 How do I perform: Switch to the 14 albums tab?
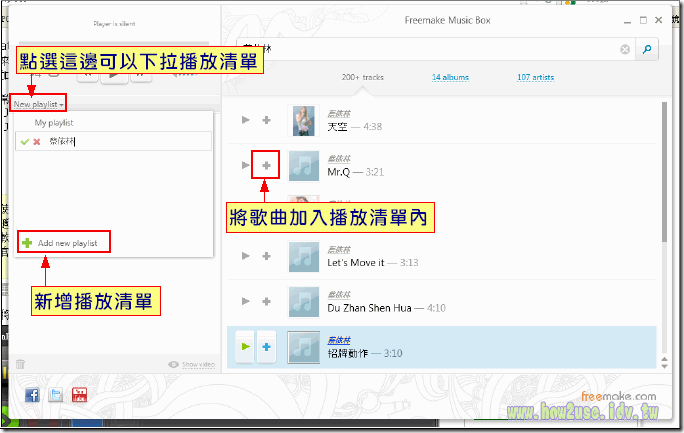pos(450,77)
